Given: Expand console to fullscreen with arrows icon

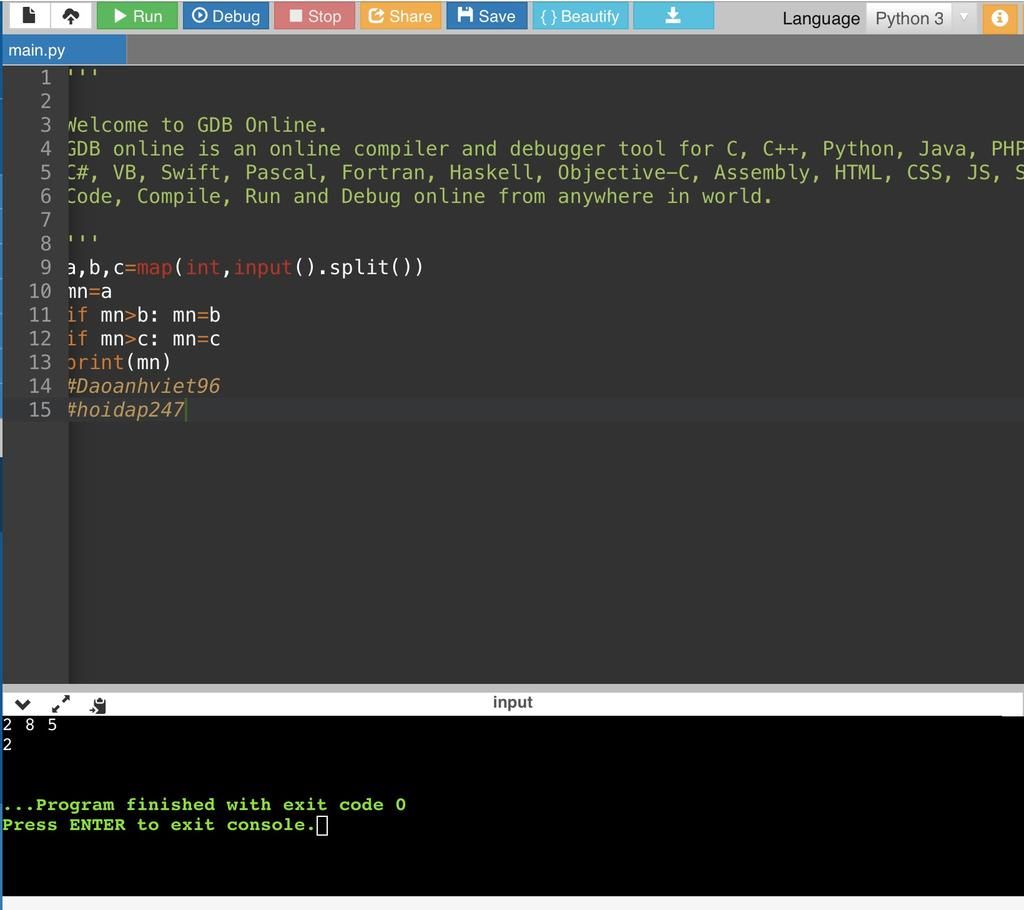Looking at the screenshot, I should 61,704.
